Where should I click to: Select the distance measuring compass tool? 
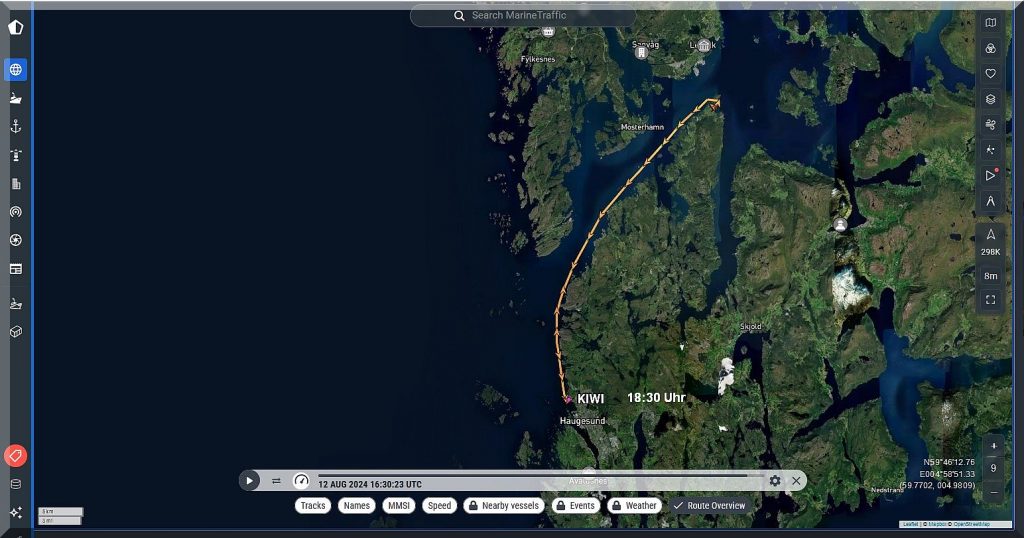990,201
